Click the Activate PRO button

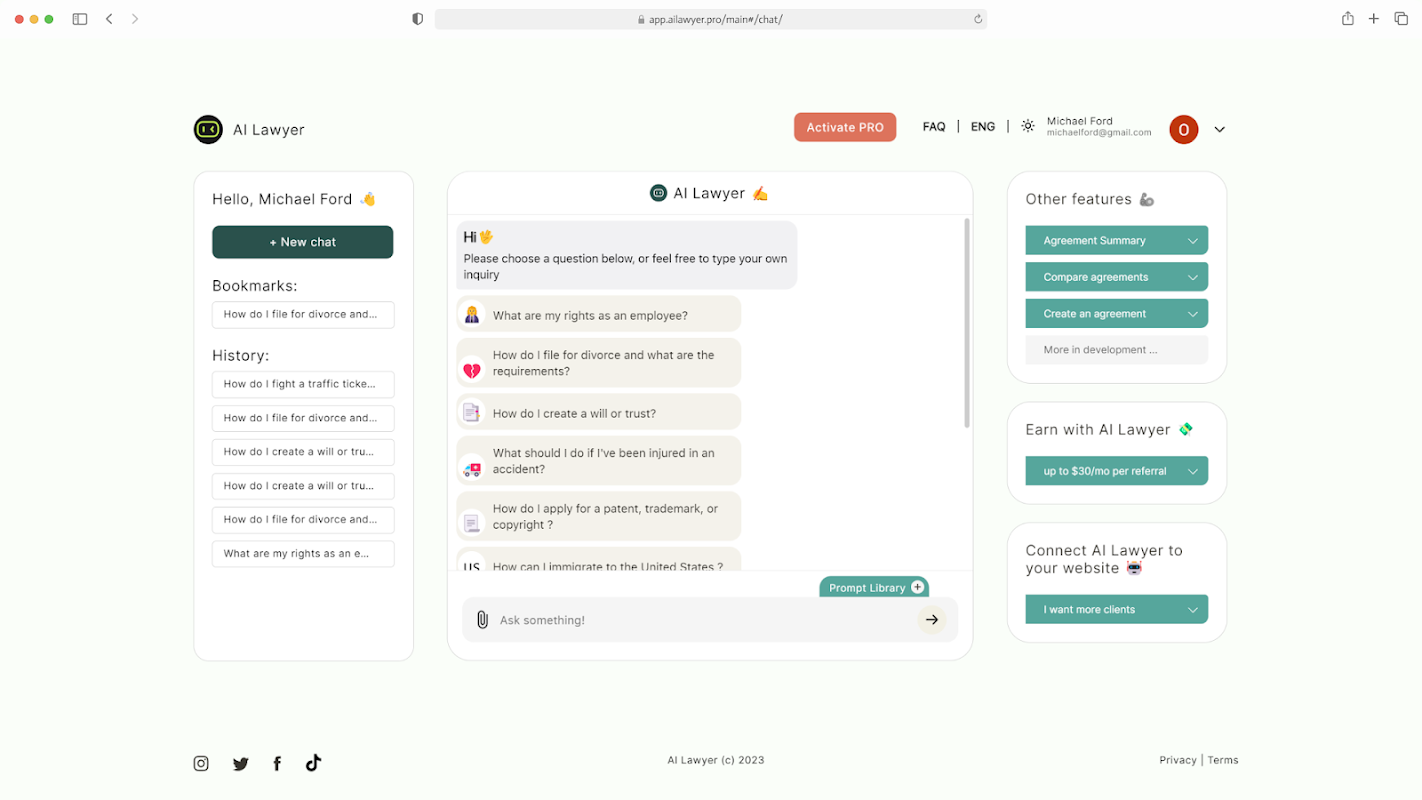[x=845, y=127]
